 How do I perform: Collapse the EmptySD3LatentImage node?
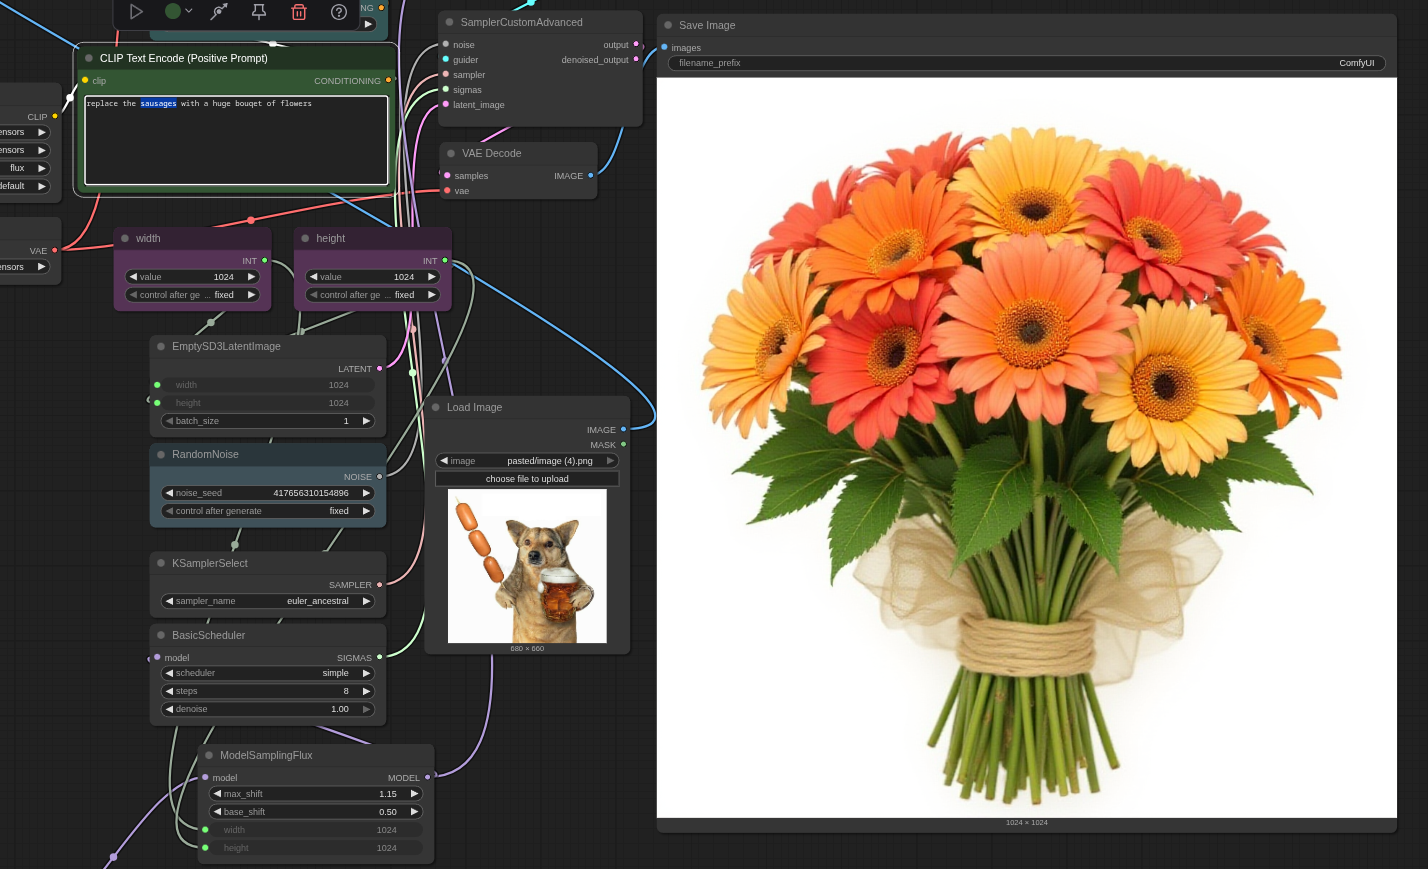point(161,346)
